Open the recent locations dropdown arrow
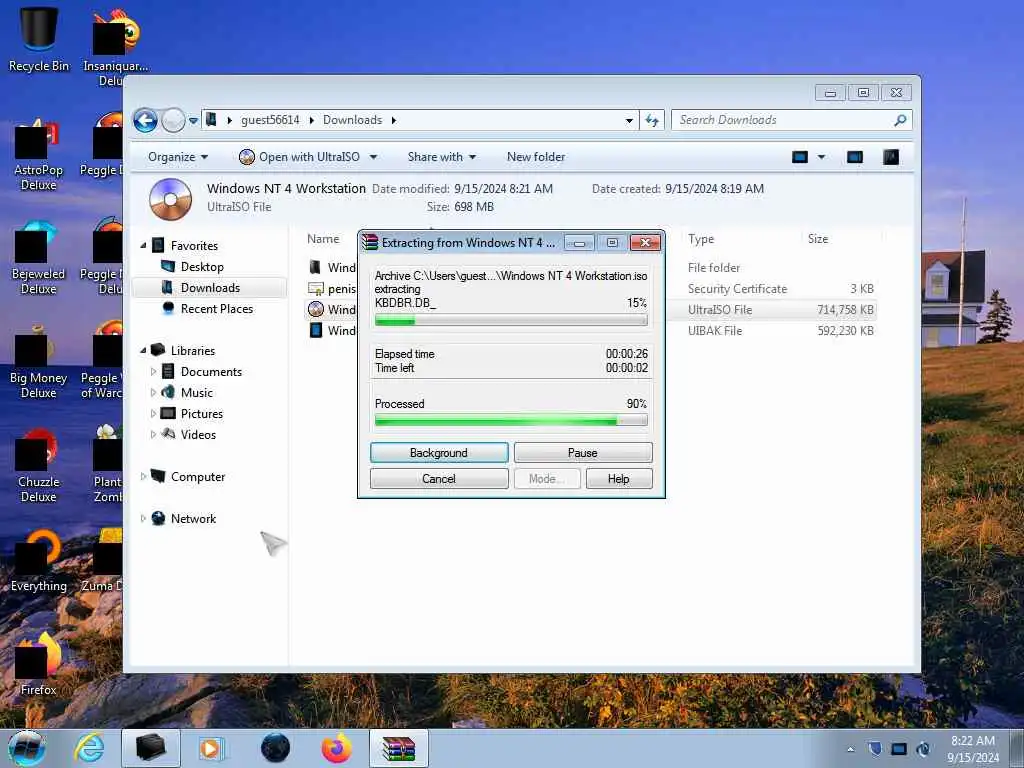This screenshot has height=768, width=1024. pyautogui.click(x=193, y=121)
